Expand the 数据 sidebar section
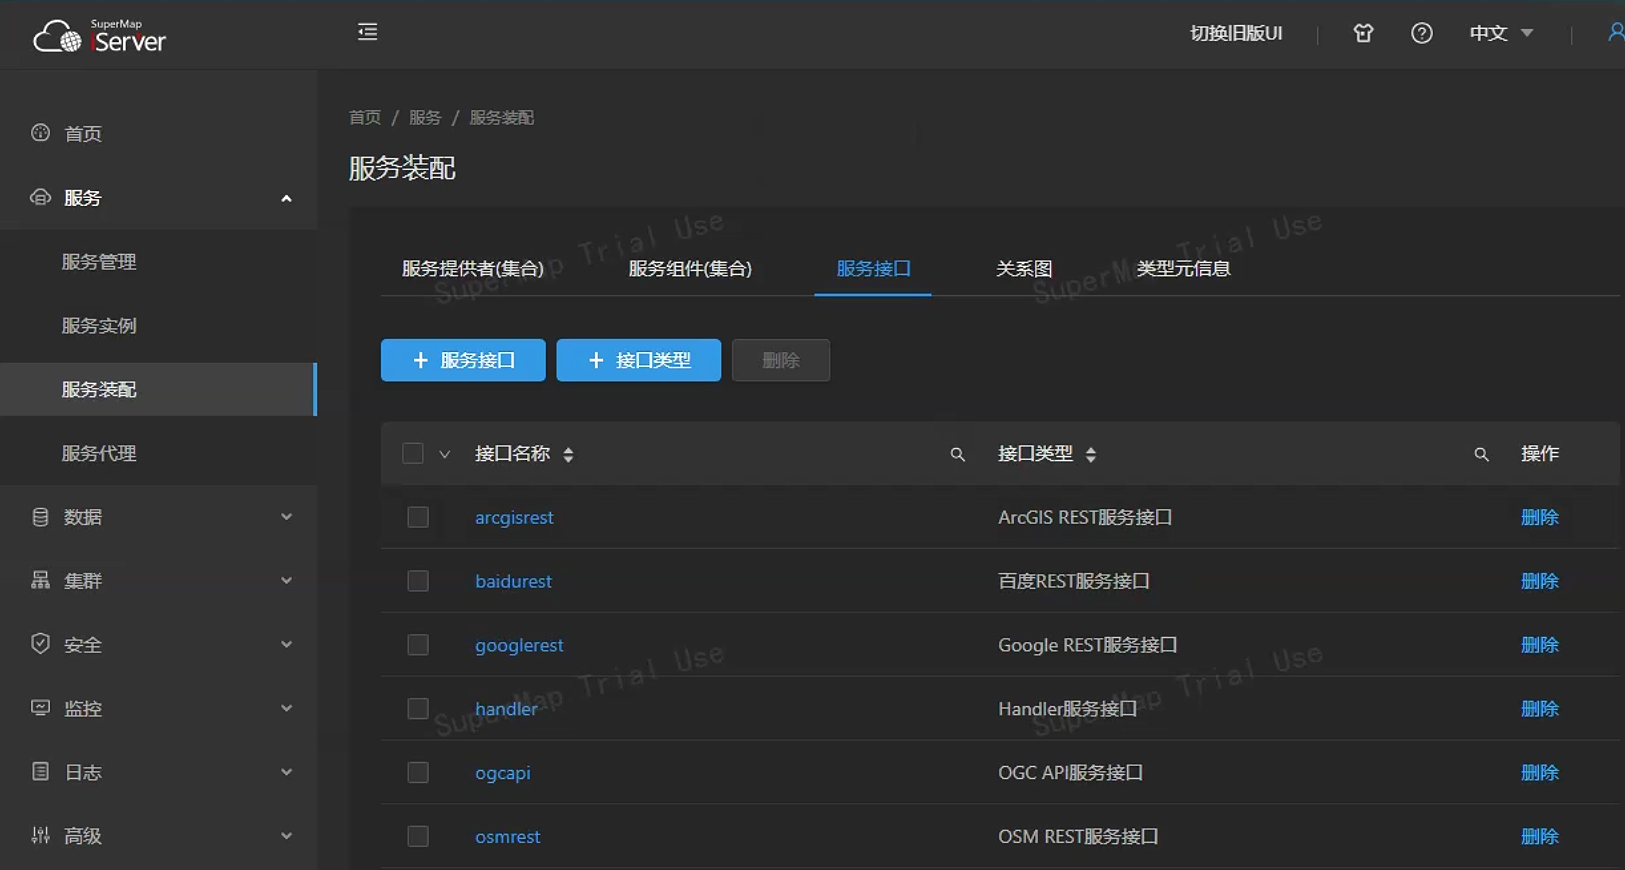 286,517
